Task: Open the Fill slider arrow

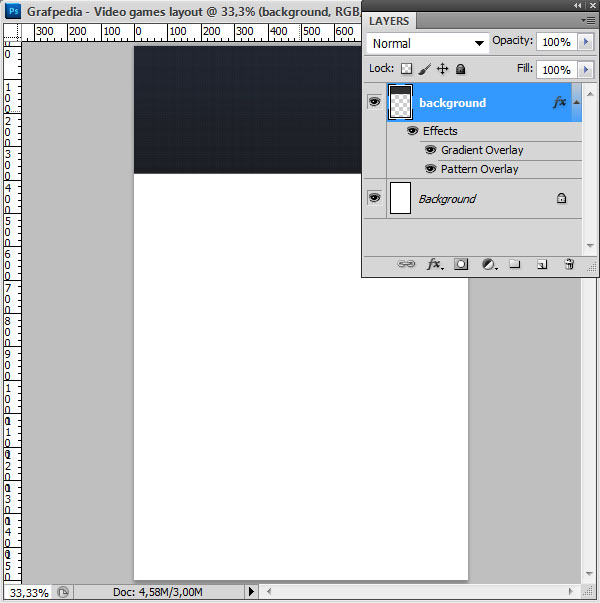Action: tap(586, 70)
